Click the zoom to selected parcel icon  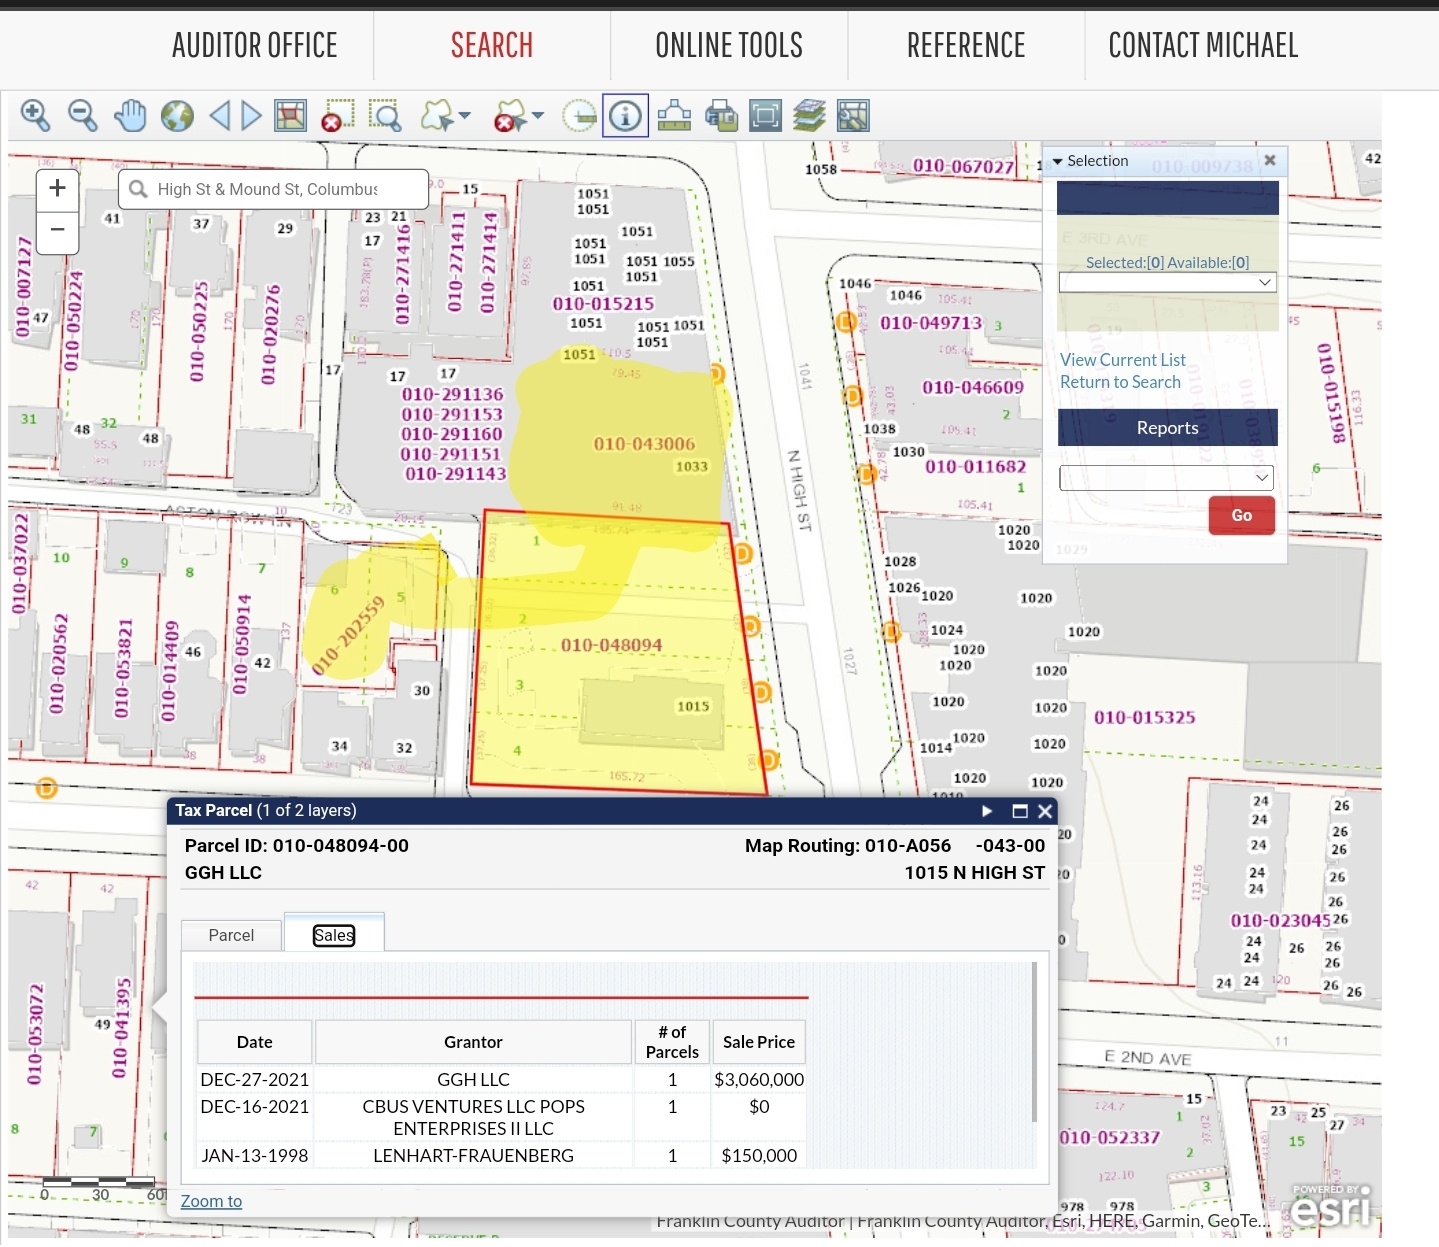(x=290, y=116)
